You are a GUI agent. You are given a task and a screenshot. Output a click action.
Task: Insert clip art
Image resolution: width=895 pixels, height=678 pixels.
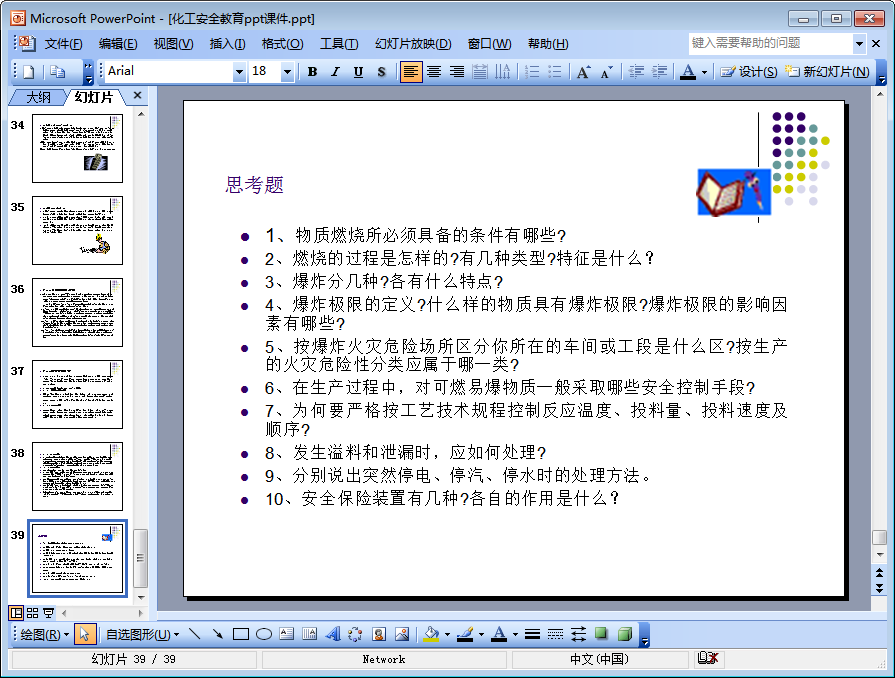click(x=379, y=634)
